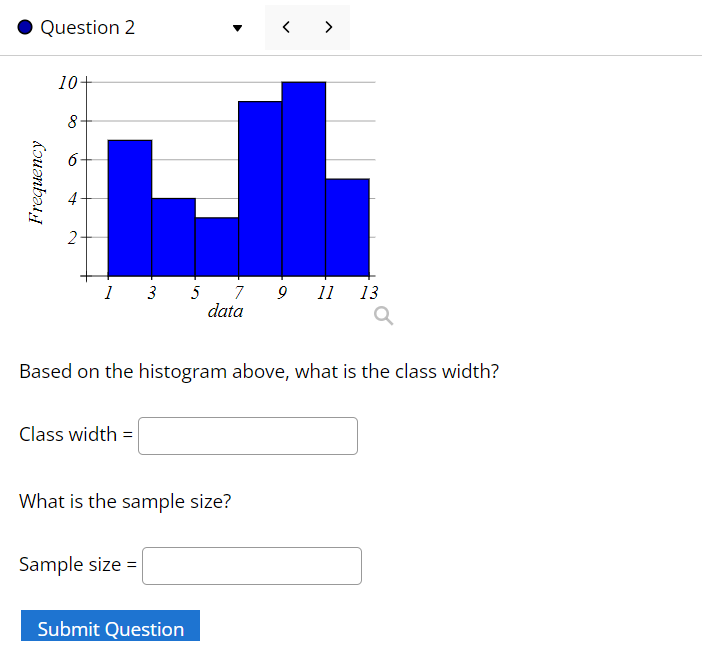The image size is (702, 671).
Task: Go to the next question arrow
Action: click(x=329, y=27)
